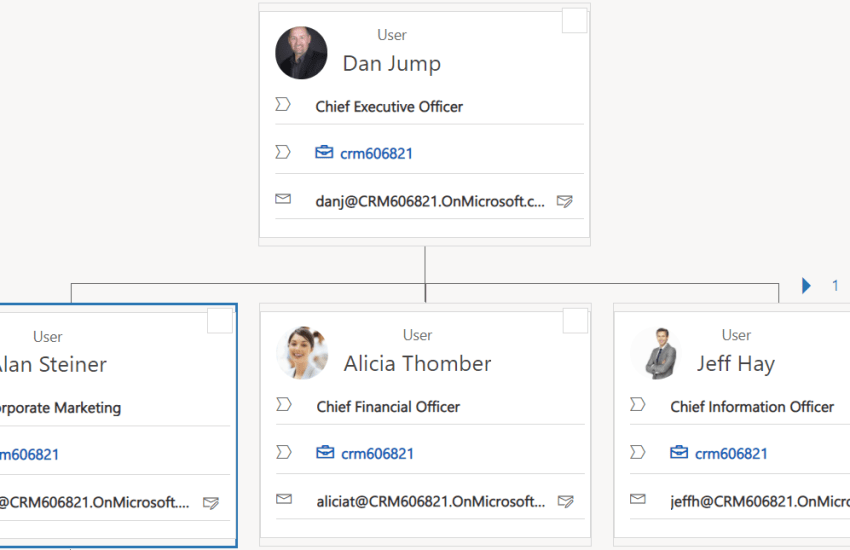Click the briefcase icon on Alicia Thomber's card
Viewport: 850px width, 550px height.
click(325, 453)
